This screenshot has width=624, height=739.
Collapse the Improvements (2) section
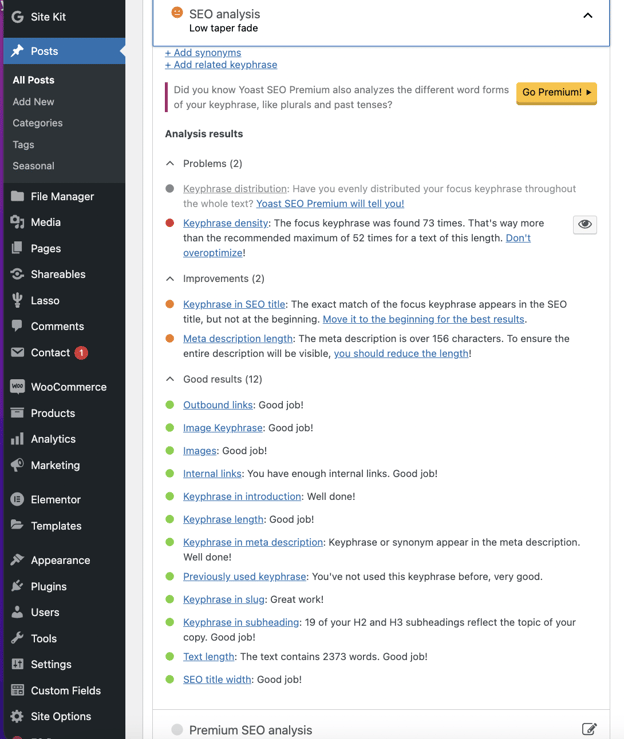[x=170, y=279]
